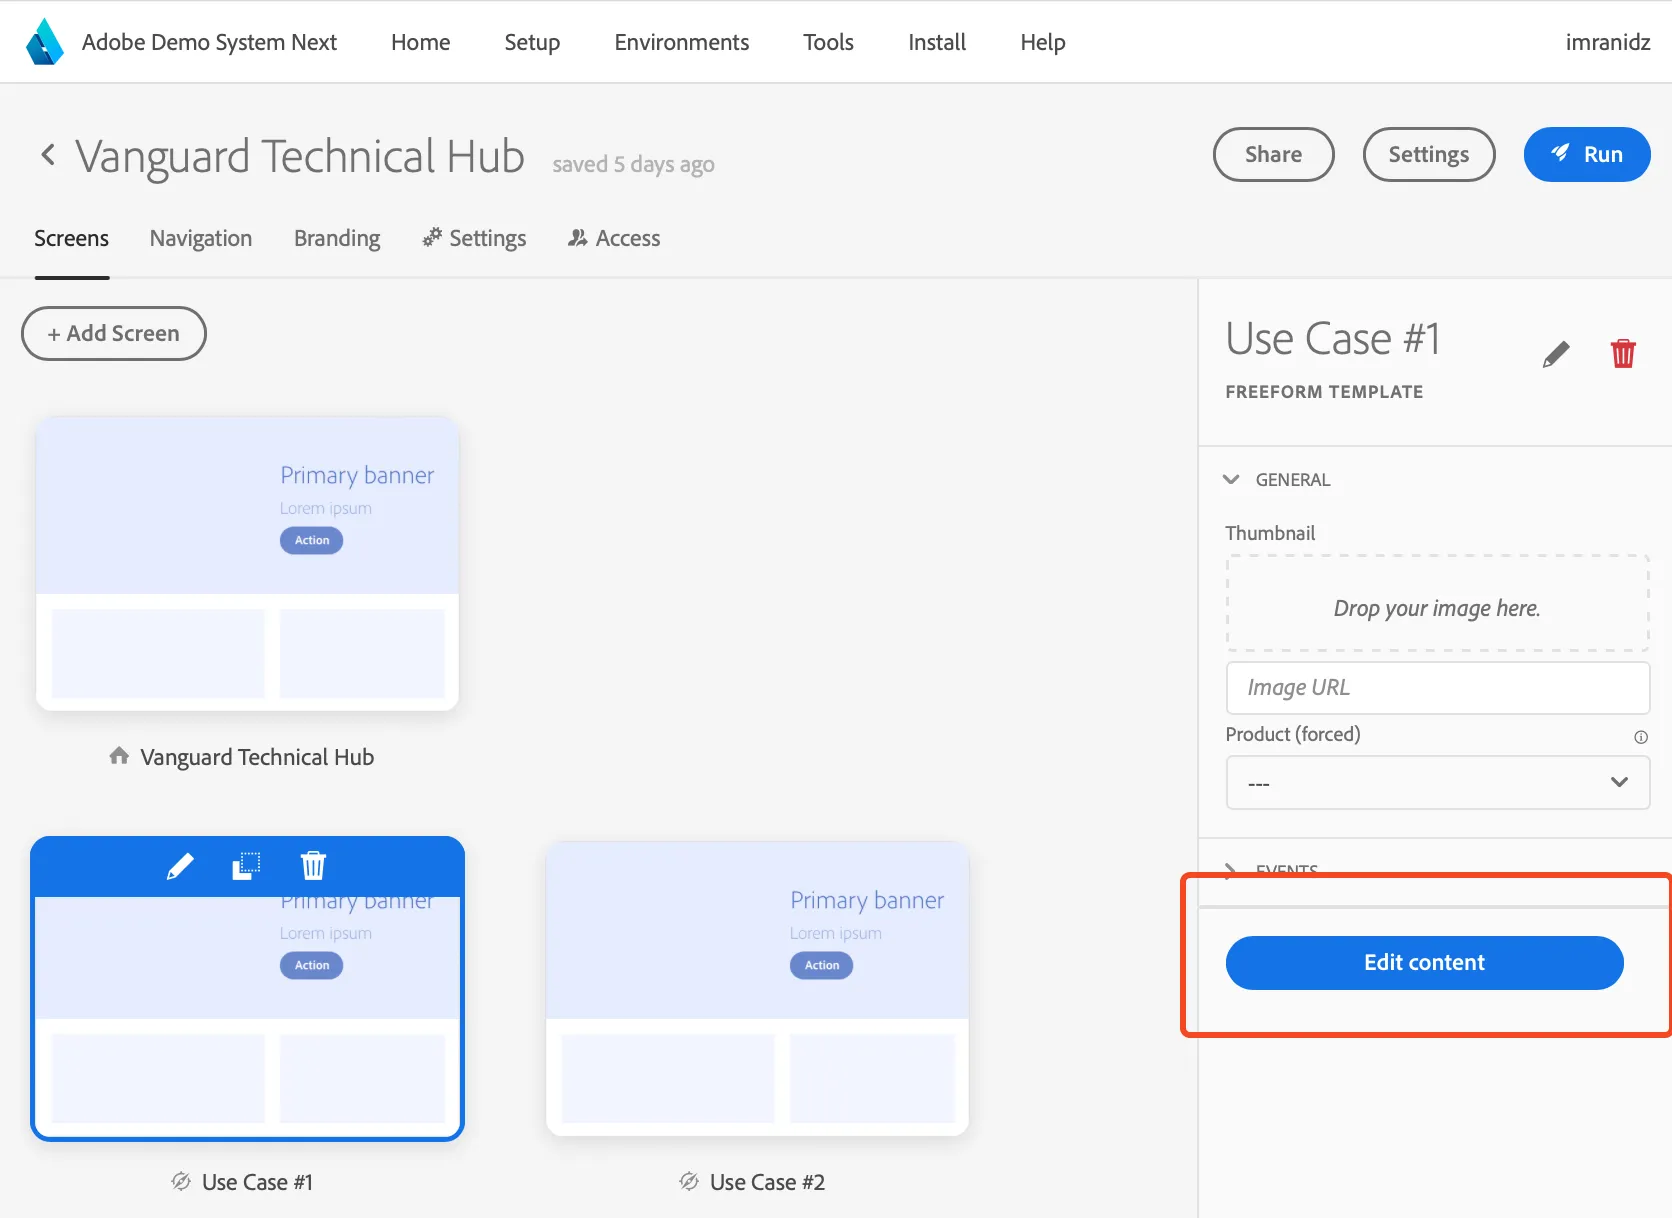Image resolution: width=1672 pixels, height=1218 pixels.
Task: Click the home icon beside Vanguard Technical Hub label
Action: click(x=119, y=756)
